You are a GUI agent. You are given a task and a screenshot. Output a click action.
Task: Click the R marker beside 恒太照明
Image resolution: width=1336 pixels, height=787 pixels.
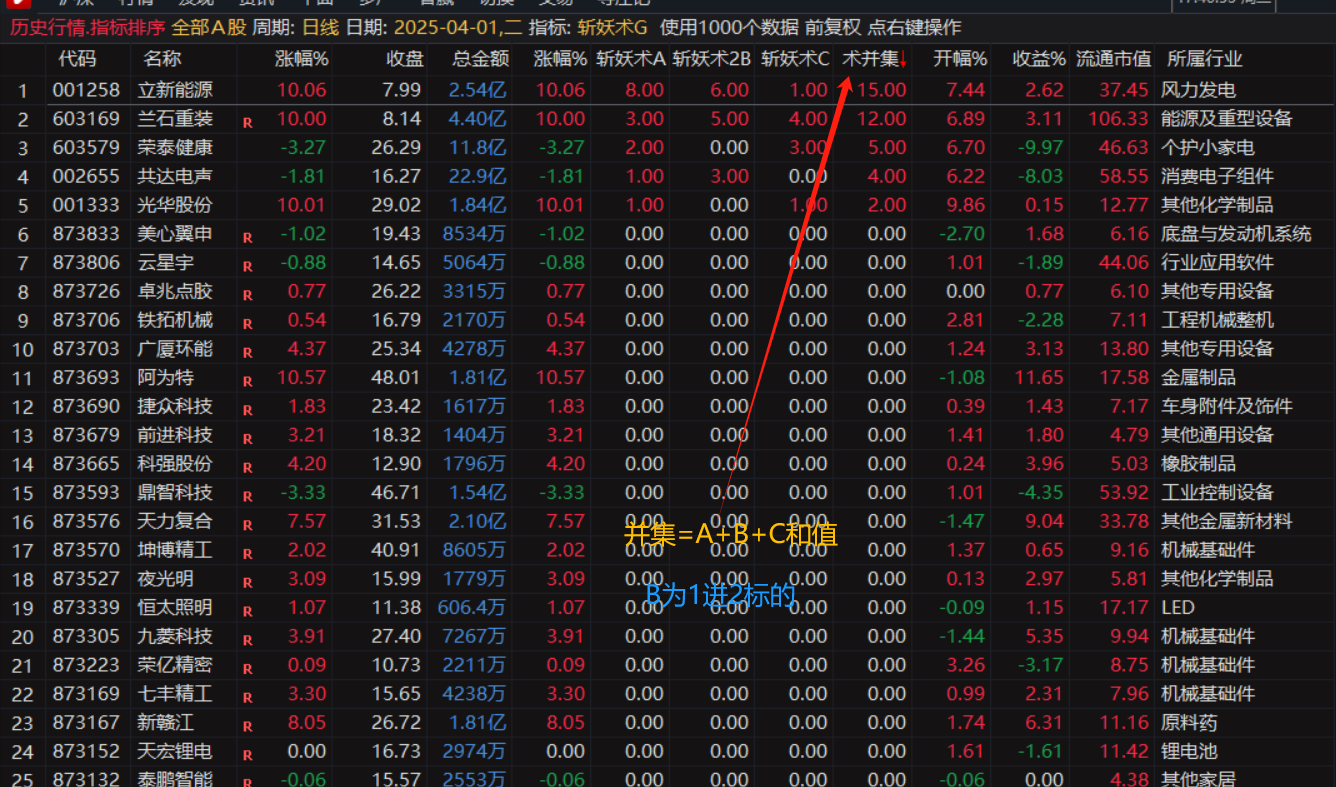[x=247, y=611]
